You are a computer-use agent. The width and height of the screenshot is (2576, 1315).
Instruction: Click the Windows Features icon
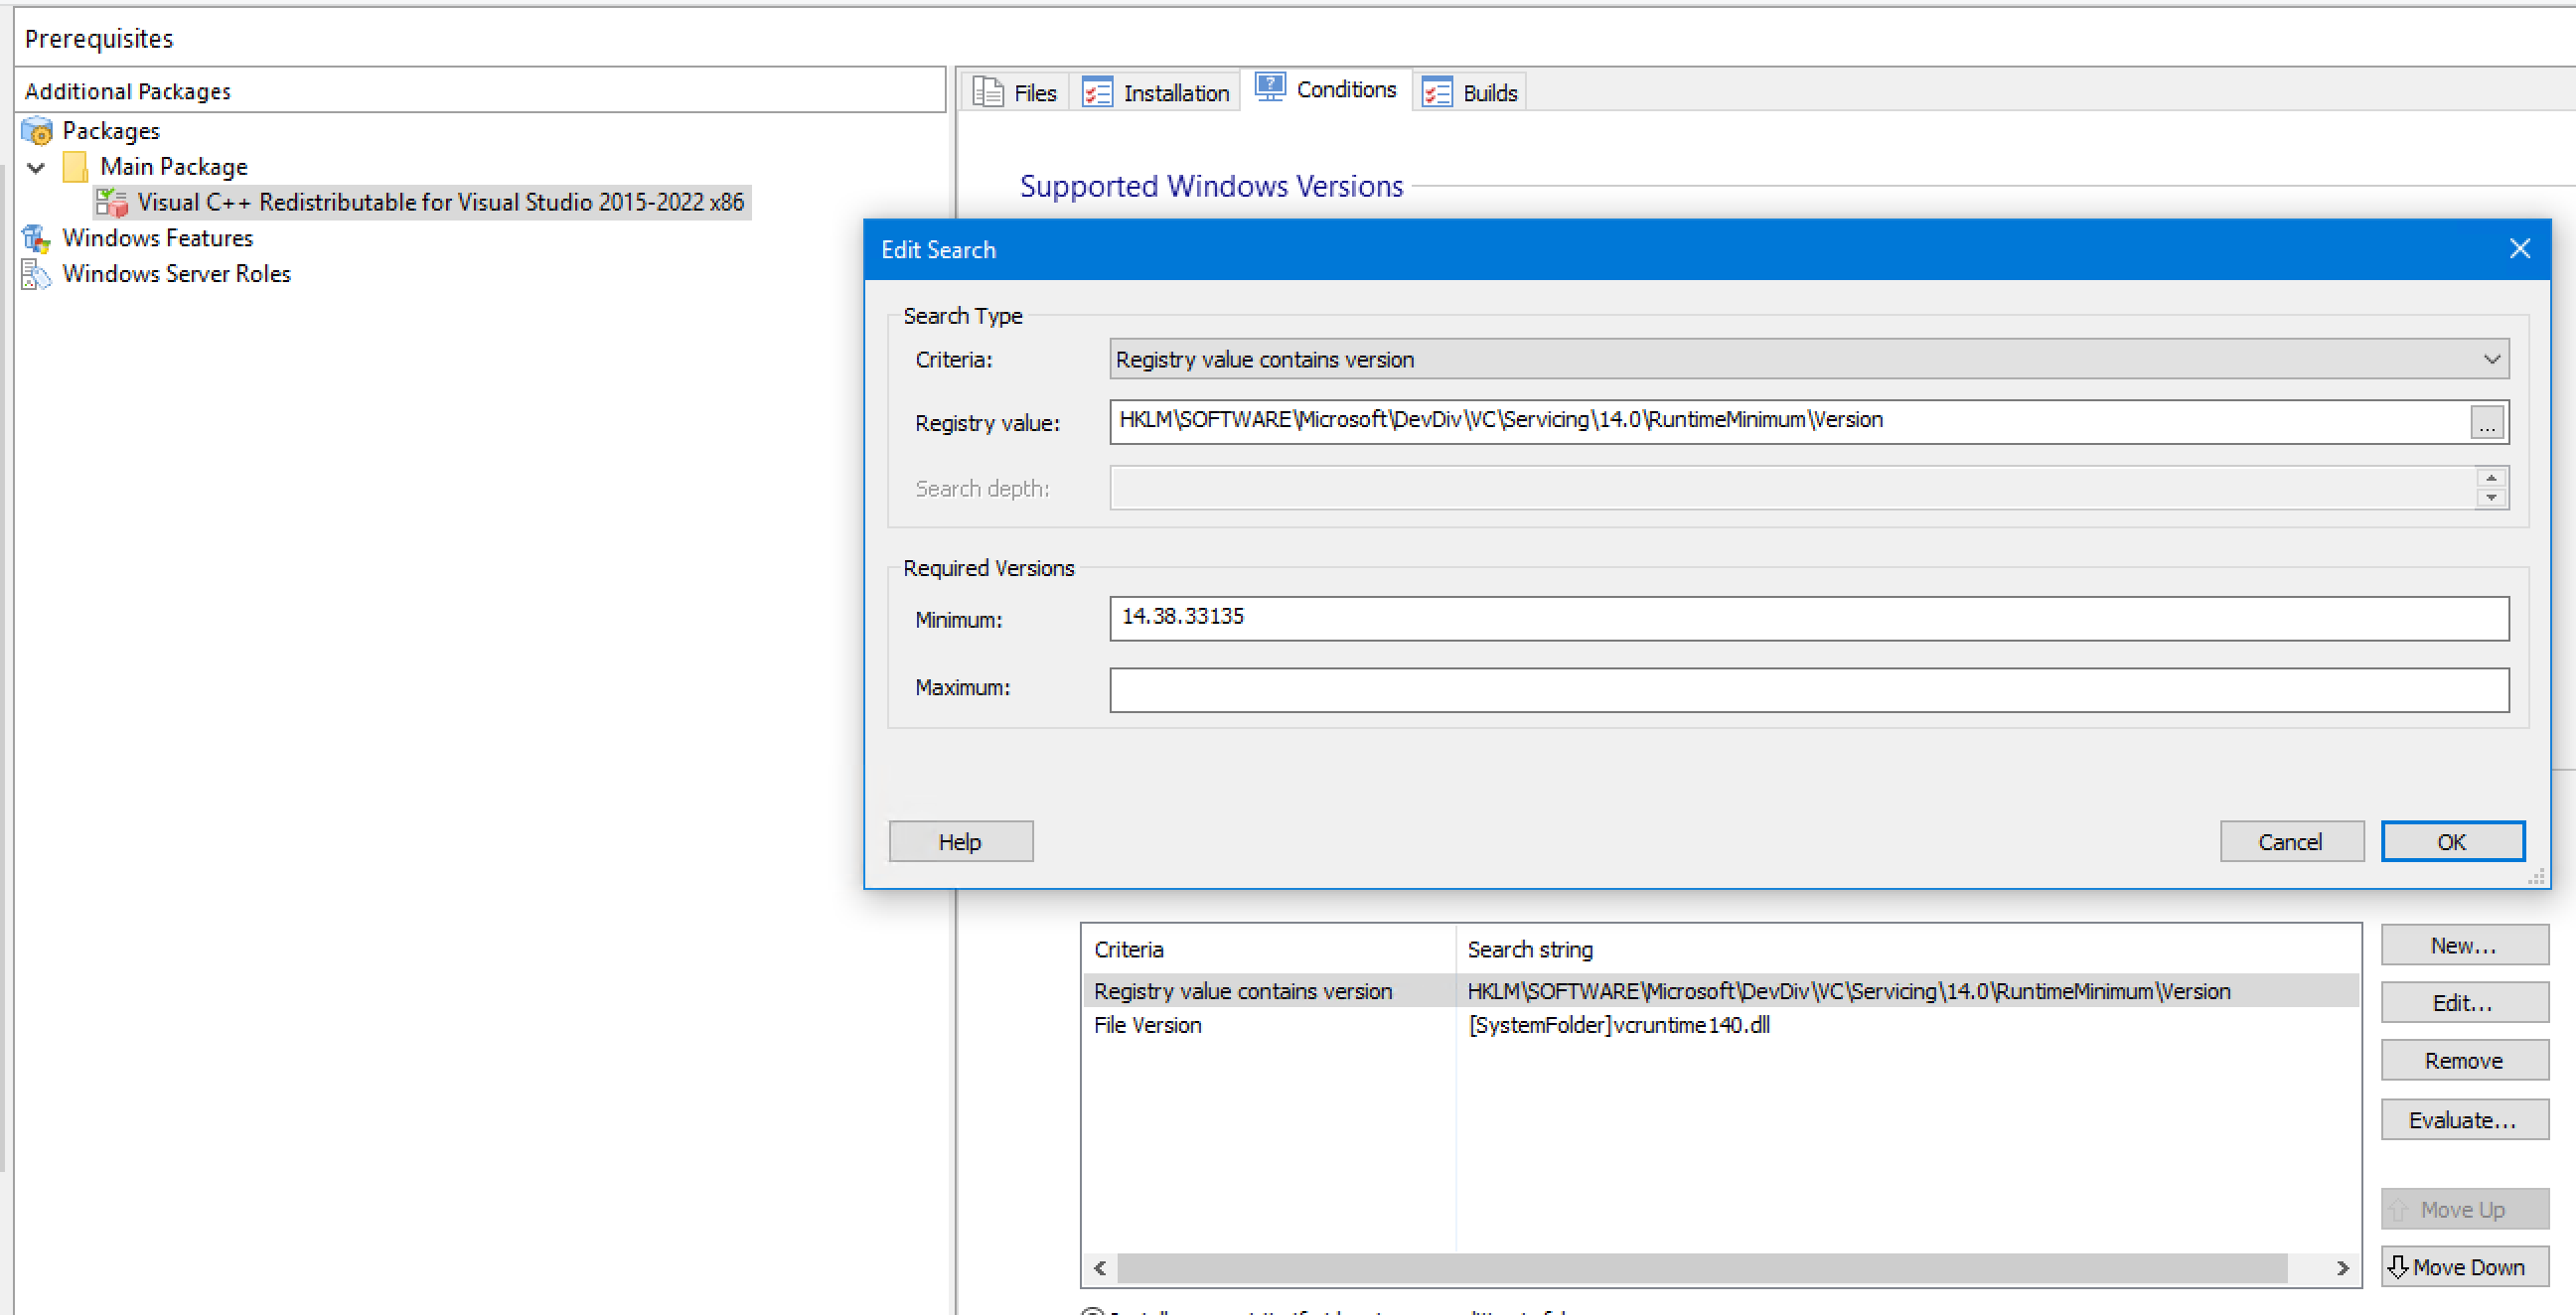click(37, 238)
